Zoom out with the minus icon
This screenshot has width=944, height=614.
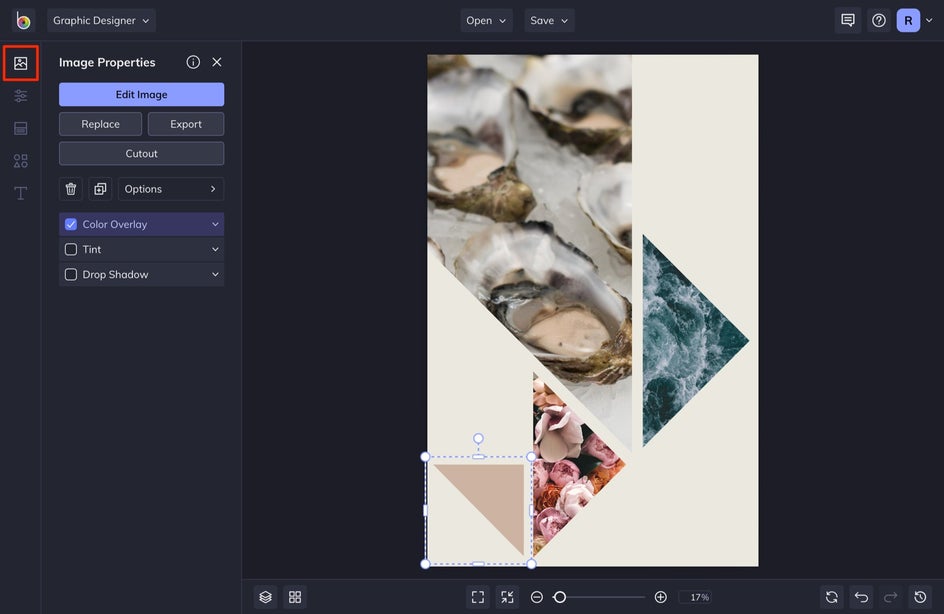coord(537,597)
